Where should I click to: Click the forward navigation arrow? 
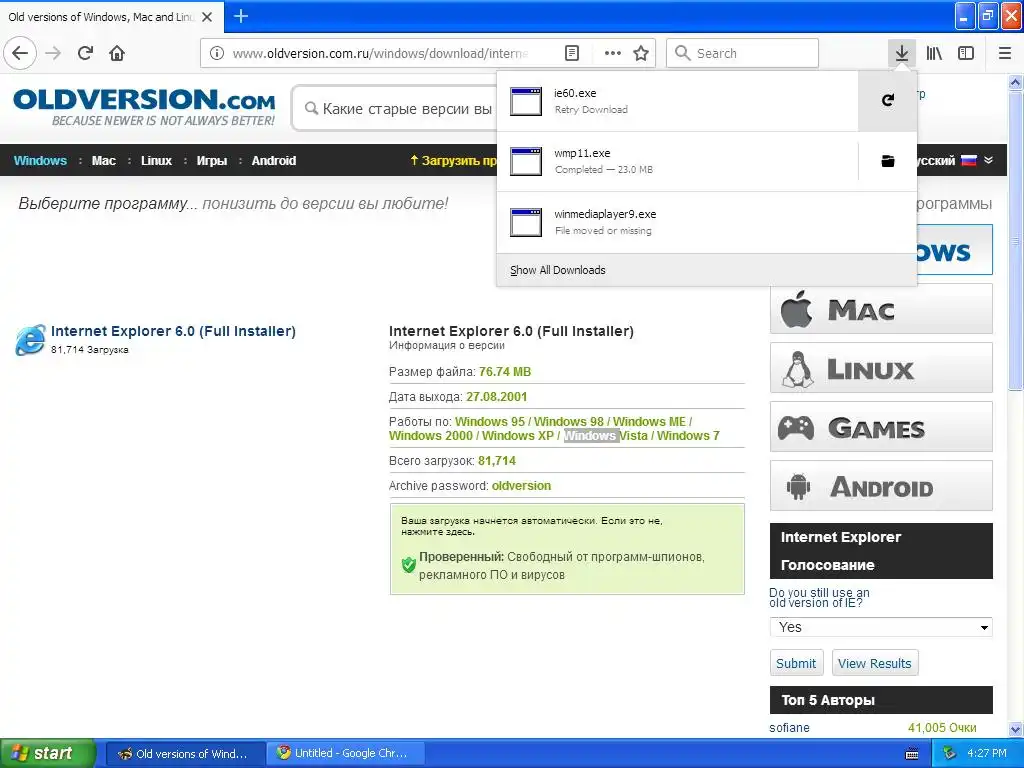pyautogui.click(x=53, y=53)
